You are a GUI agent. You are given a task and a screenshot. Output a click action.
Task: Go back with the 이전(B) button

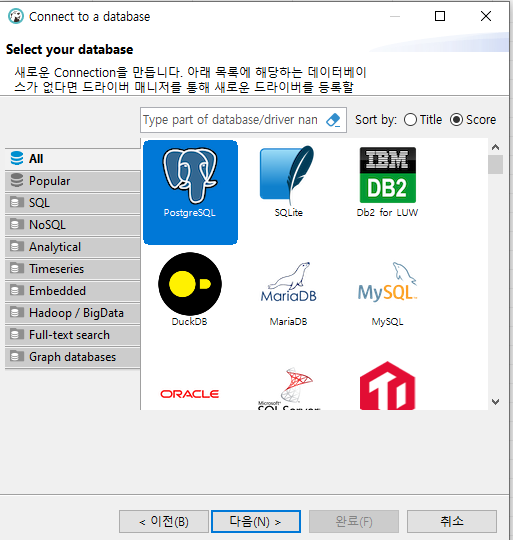164,521
